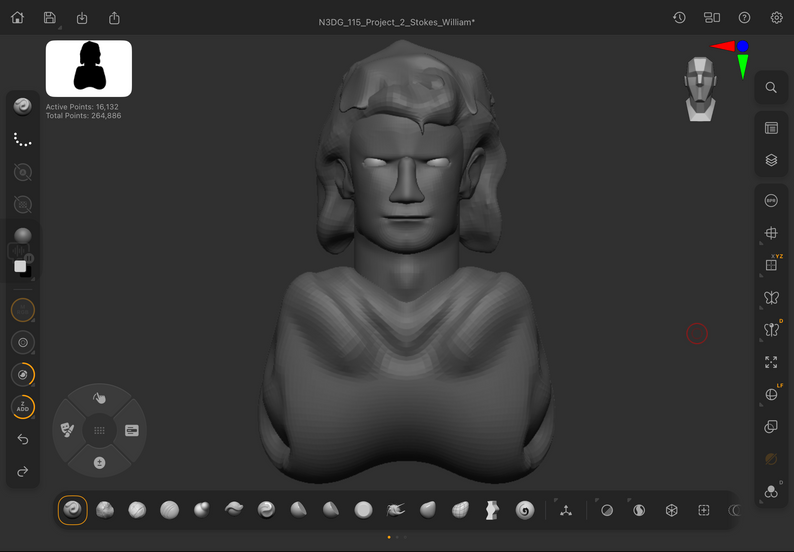Open the interface layout icon
The image size is (794, 552).
(711, 18)
